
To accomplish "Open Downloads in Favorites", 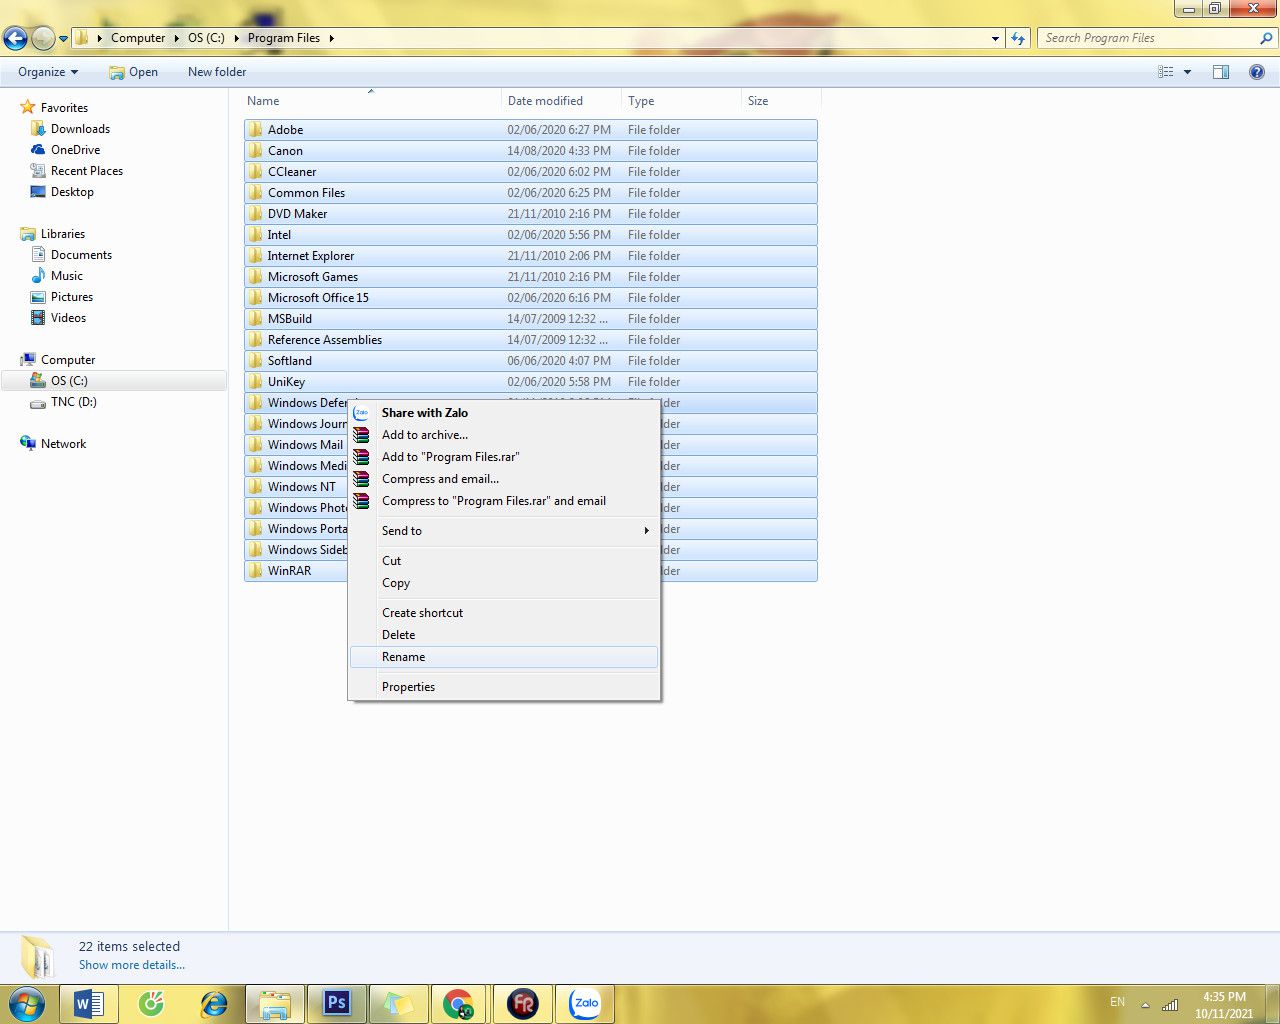I will [x=80, y=129].
